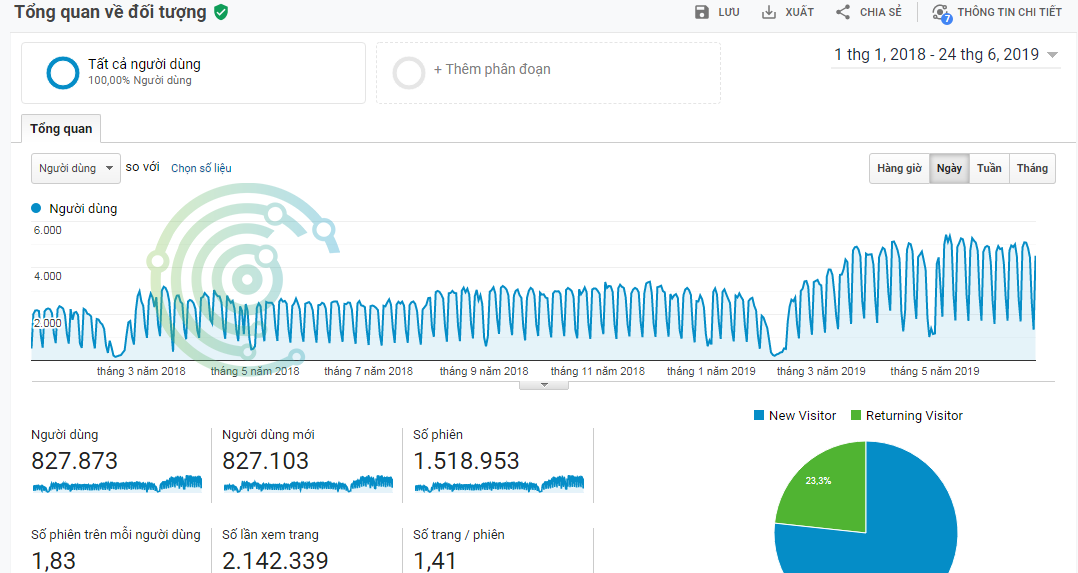Click Chọn số liệu link
This screenshot has width=1078, height=573.
click(201, 168)
